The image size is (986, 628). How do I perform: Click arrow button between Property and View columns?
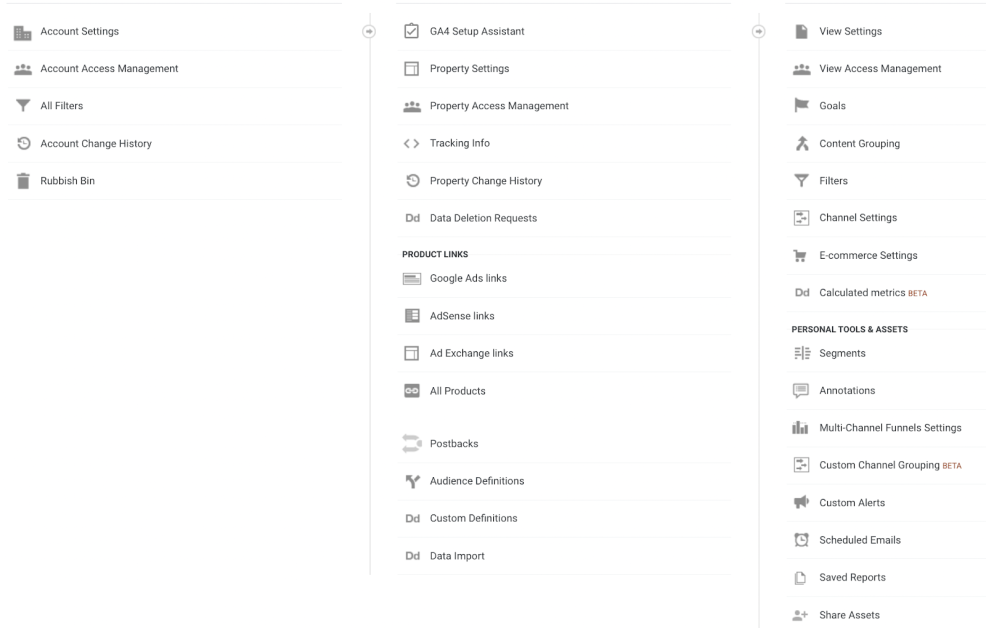pos(757,31)
